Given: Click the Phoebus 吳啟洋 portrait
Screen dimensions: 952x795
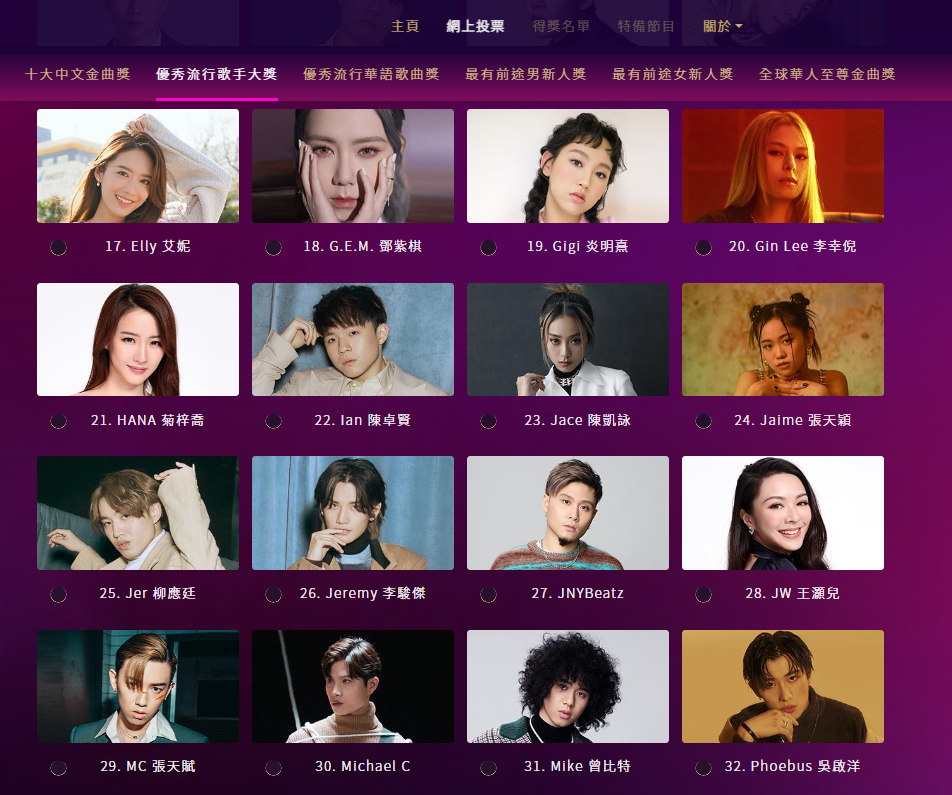Looking at the screenshot, I should (x=783, y=686).
